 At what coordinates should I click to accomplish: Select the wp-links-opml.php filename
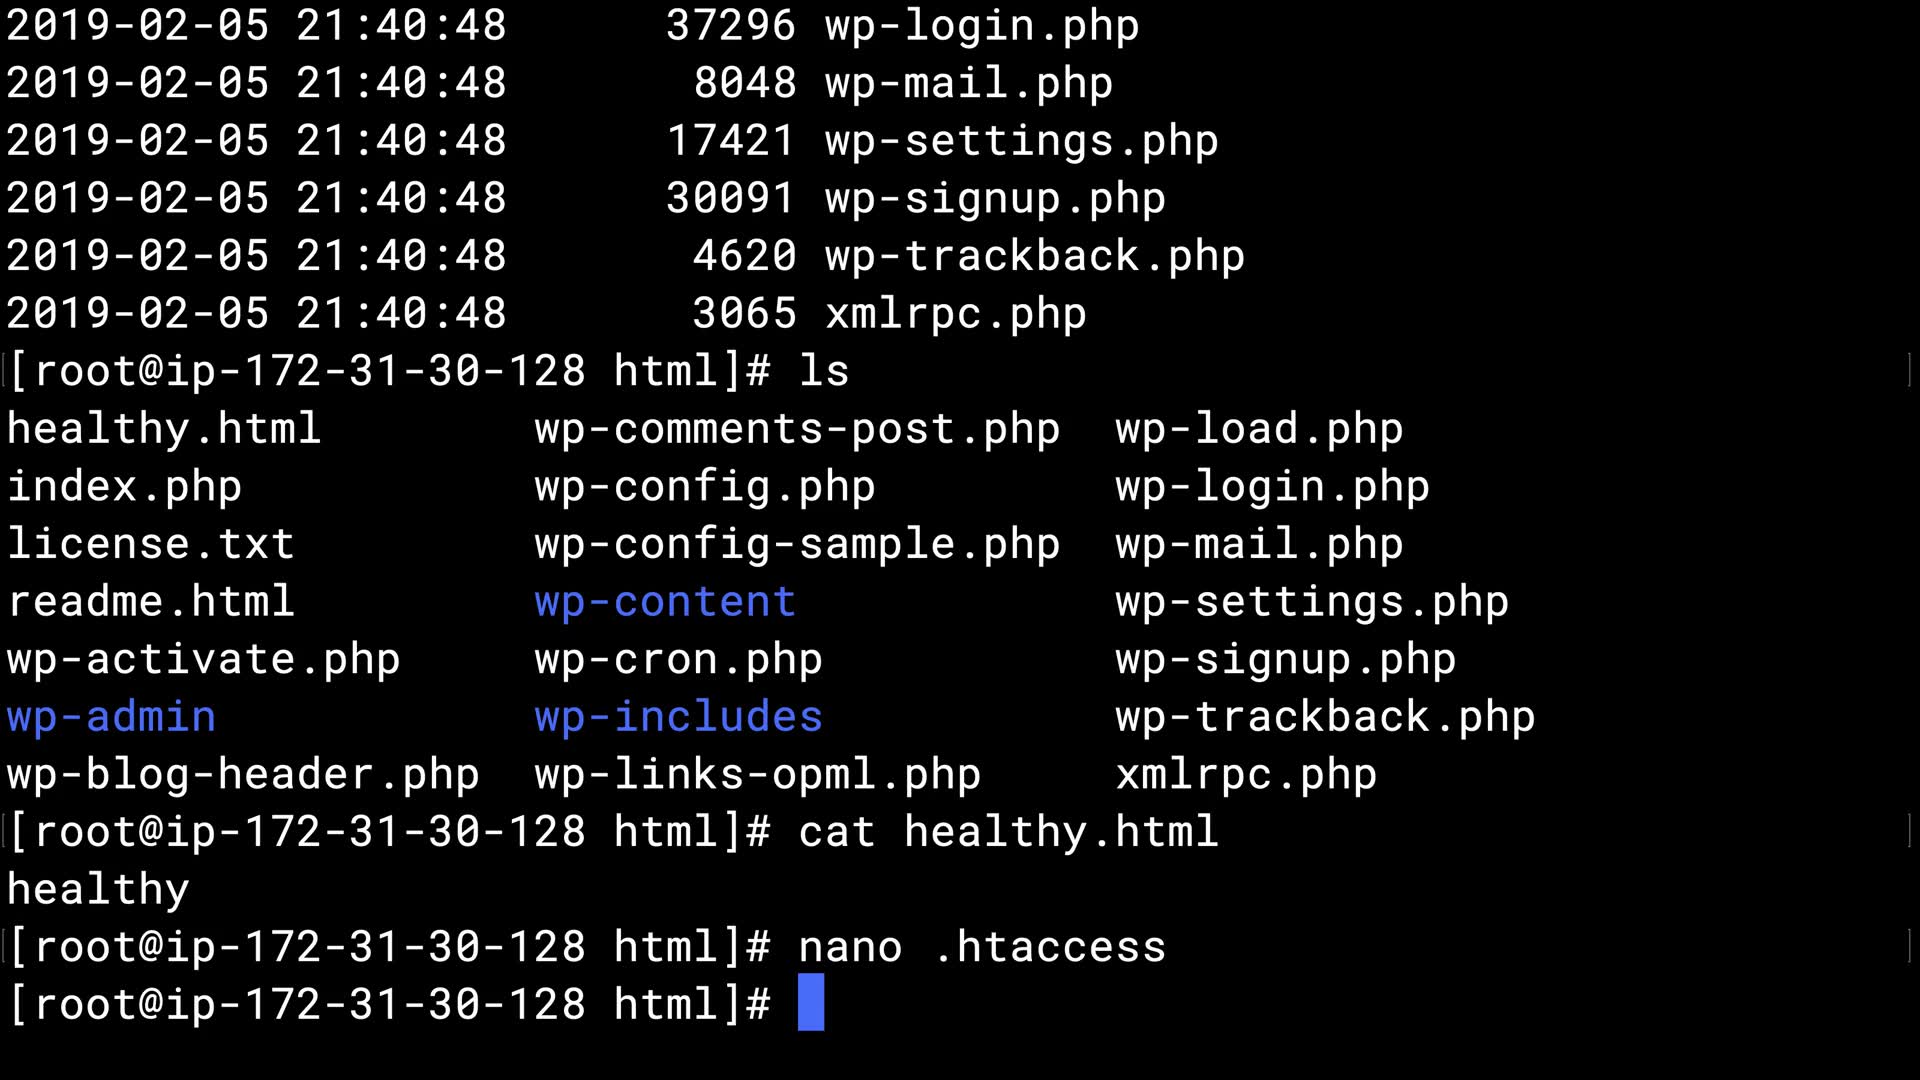757,775
